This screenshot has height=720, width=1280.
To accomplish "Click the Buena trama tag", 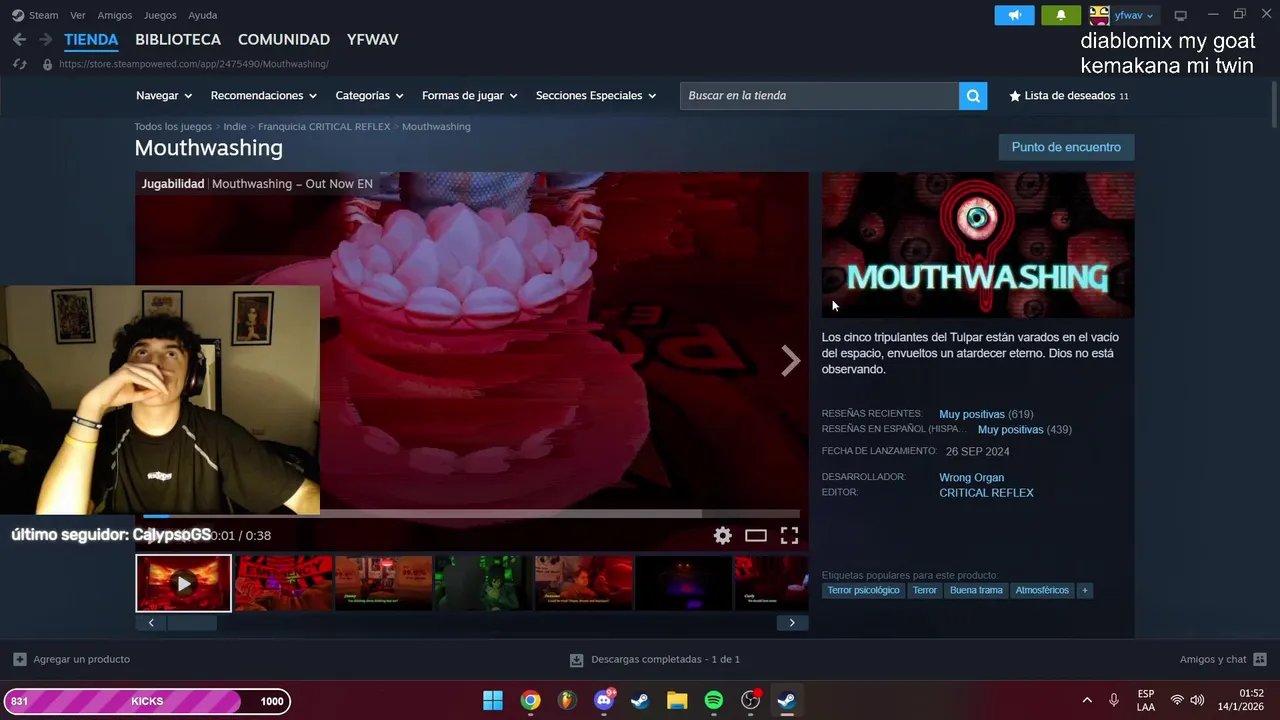I will [976, 590].
